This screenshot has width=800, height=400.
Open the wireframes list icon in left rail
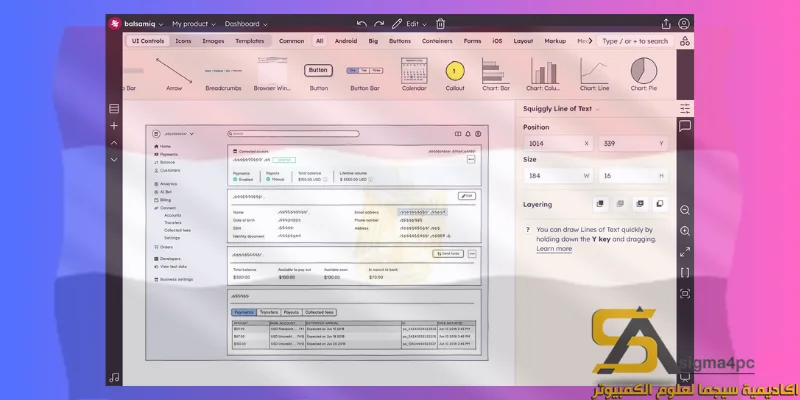click(x=114, y=109)
